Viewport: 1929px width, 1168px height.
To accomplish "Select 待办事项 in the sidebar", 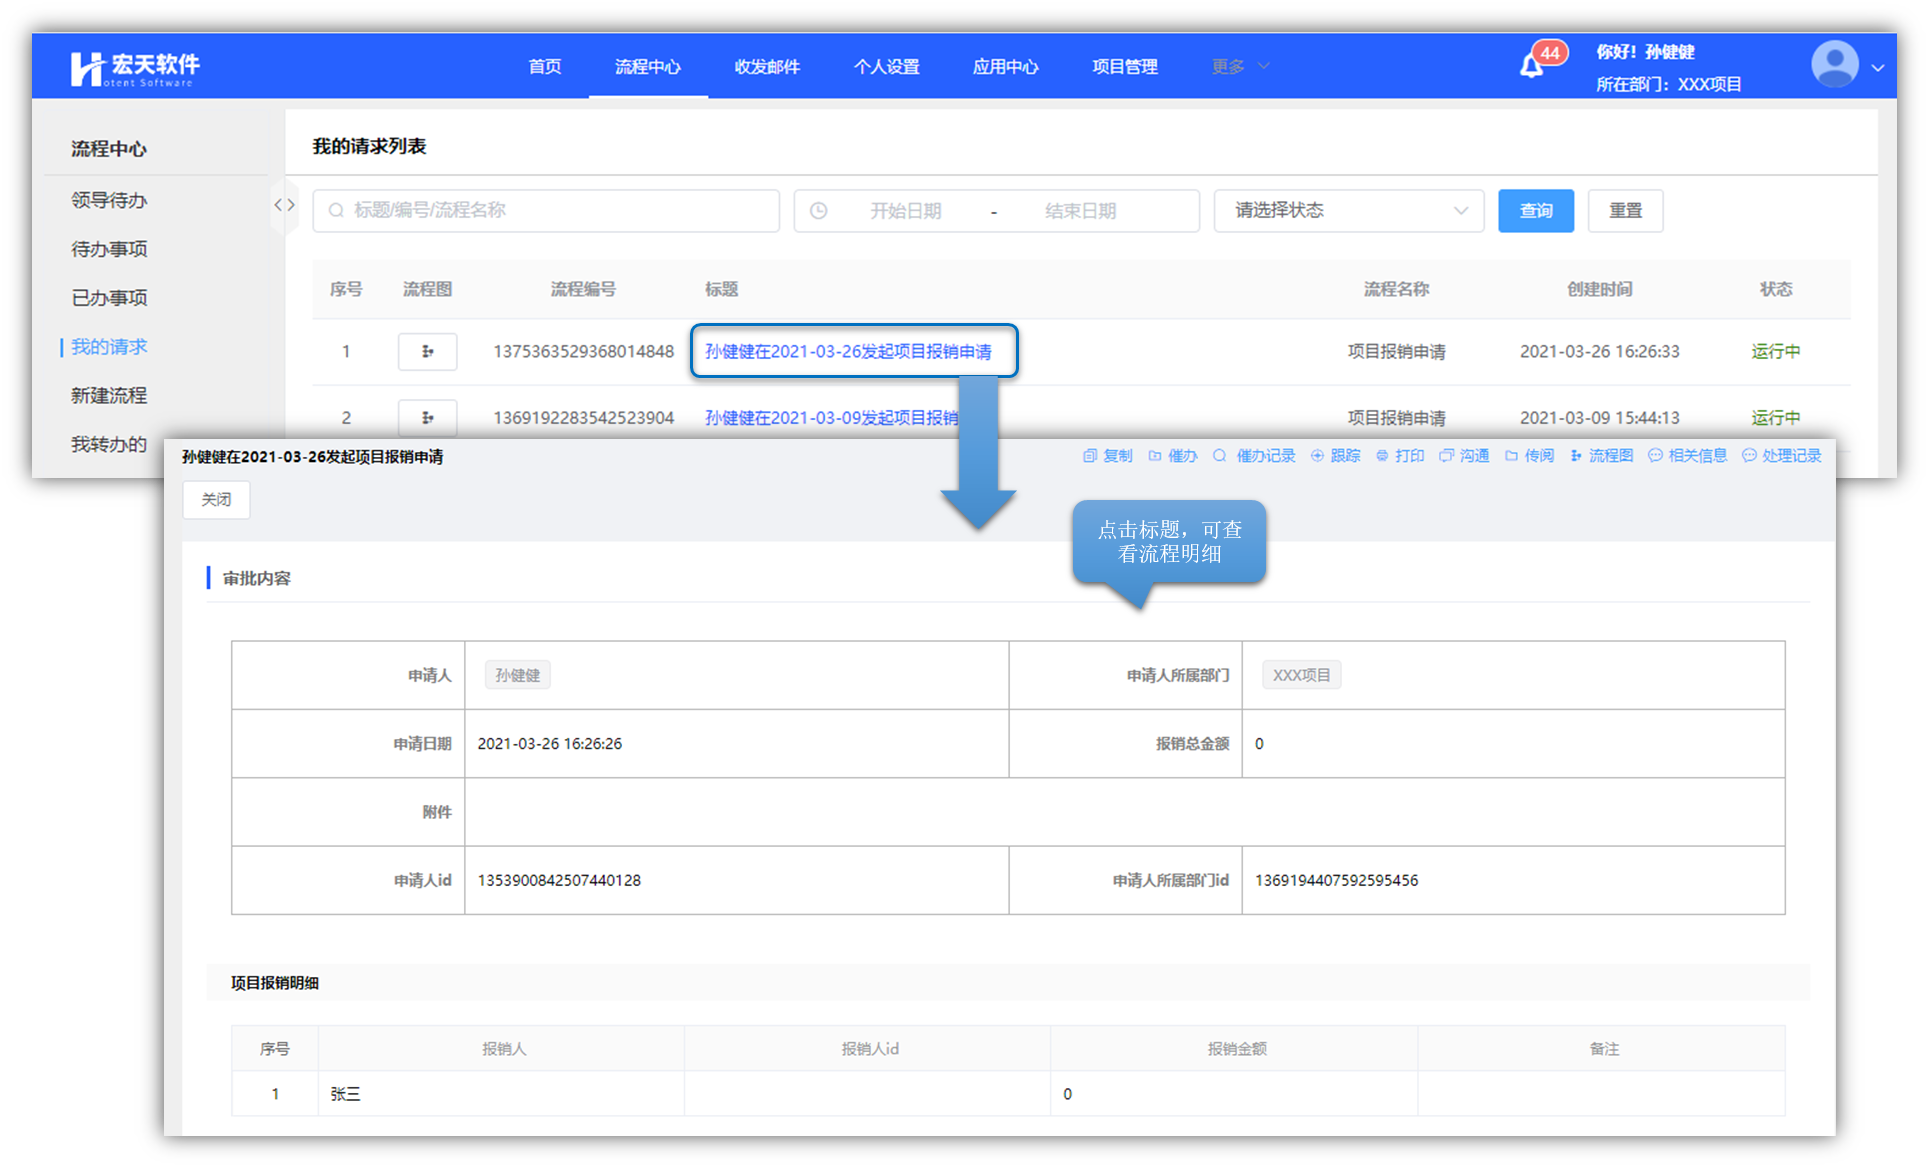I will coord(109,249).
